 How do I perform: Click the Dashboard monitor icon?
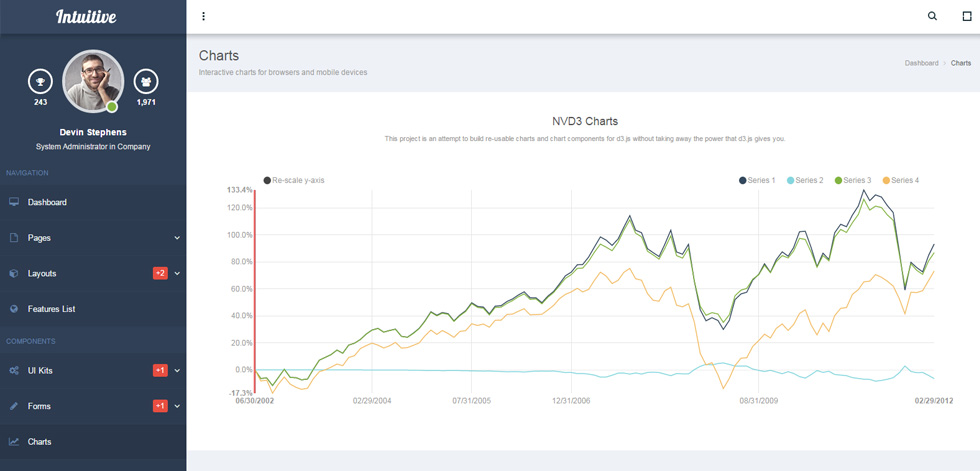click(x=14, y=202)
